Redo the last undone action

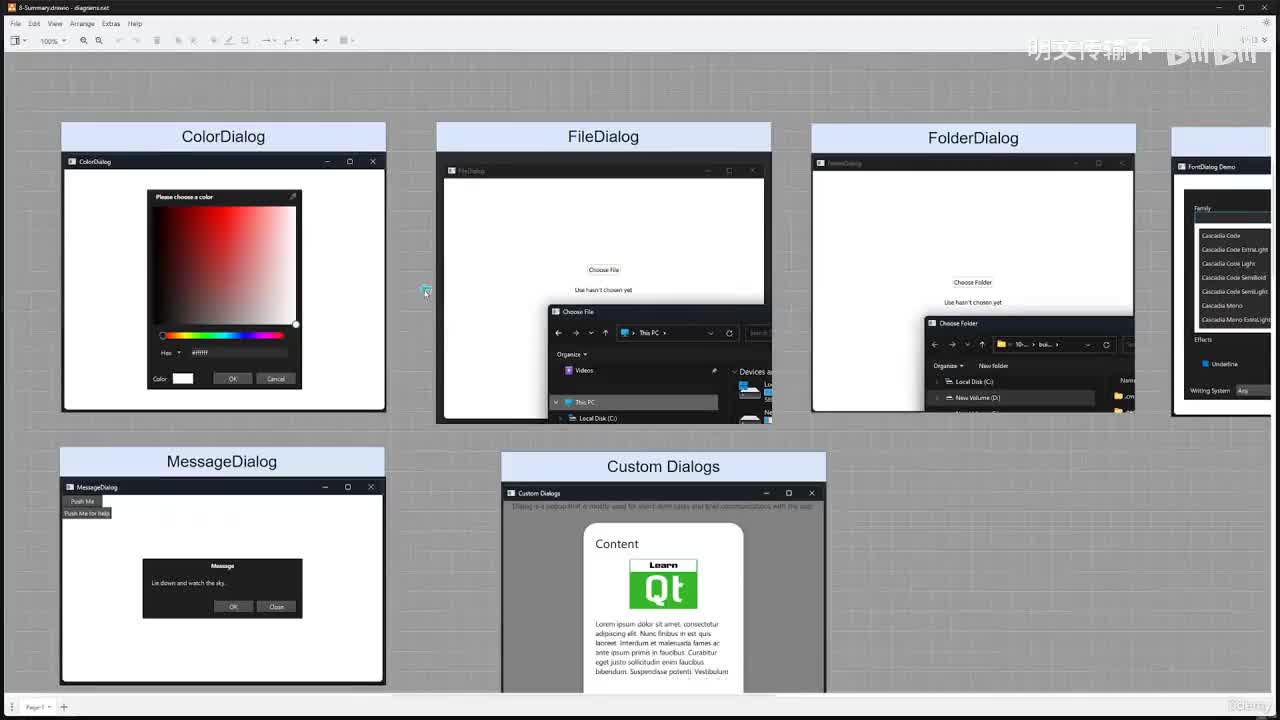tap(135, 41)
